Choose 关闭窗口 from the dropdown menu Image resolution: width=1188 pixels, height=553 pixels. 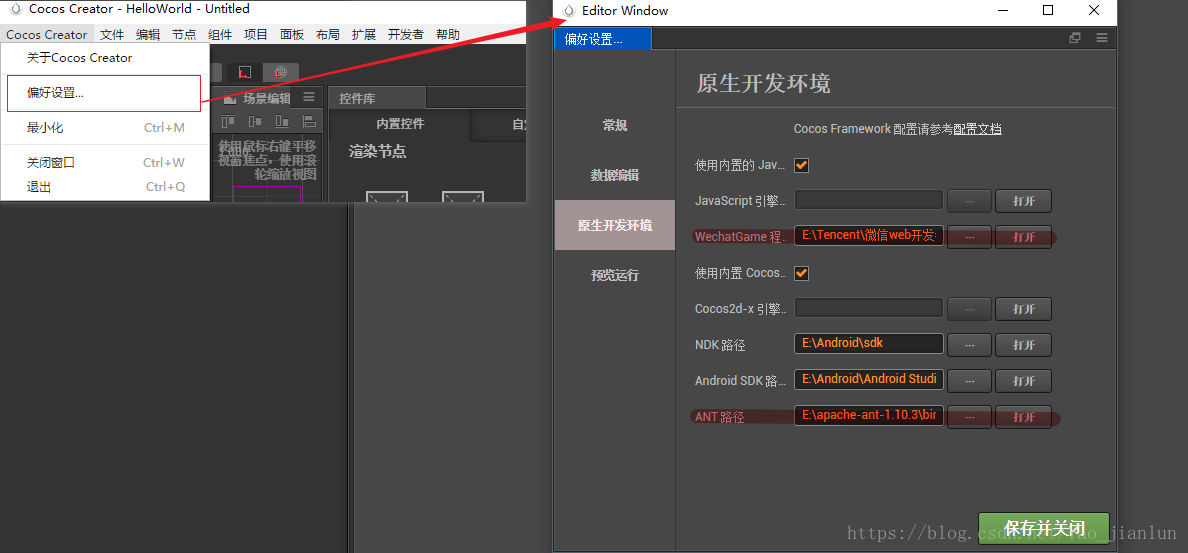tap(105, 162)
